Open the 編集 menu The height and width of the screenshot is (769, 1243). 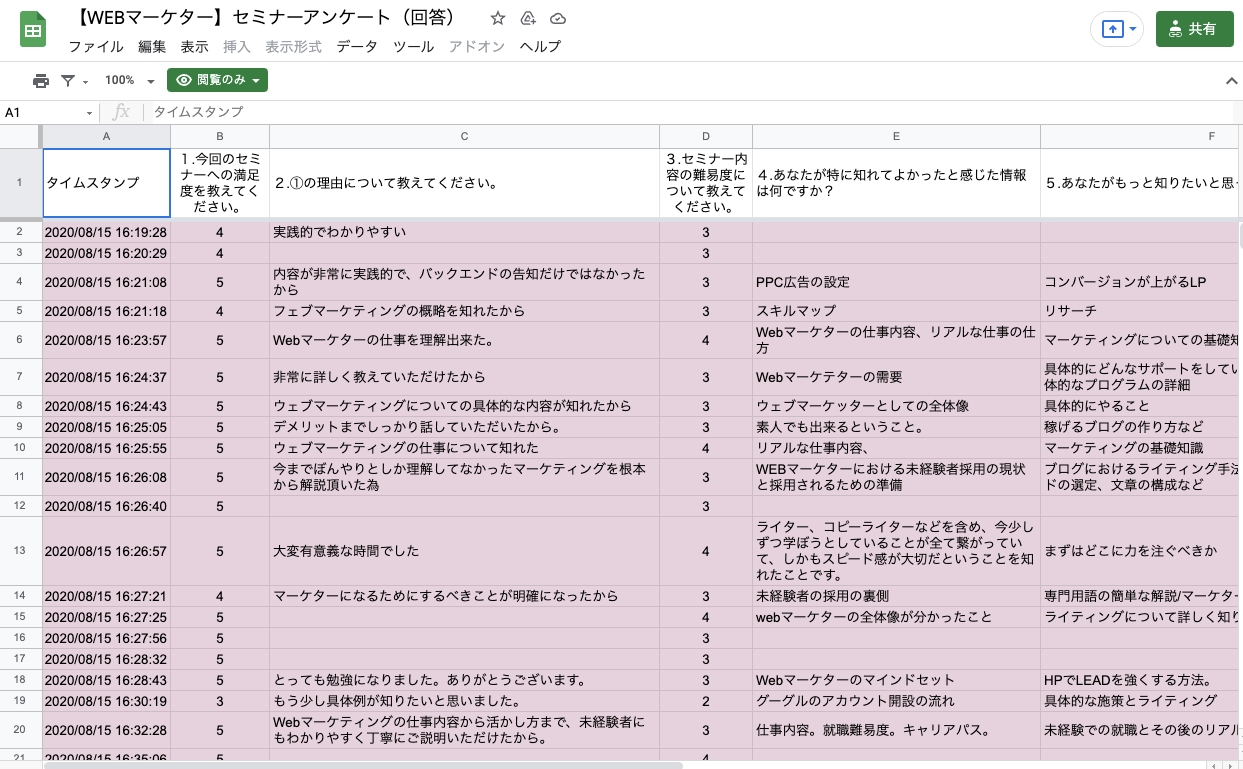(152, 47)
